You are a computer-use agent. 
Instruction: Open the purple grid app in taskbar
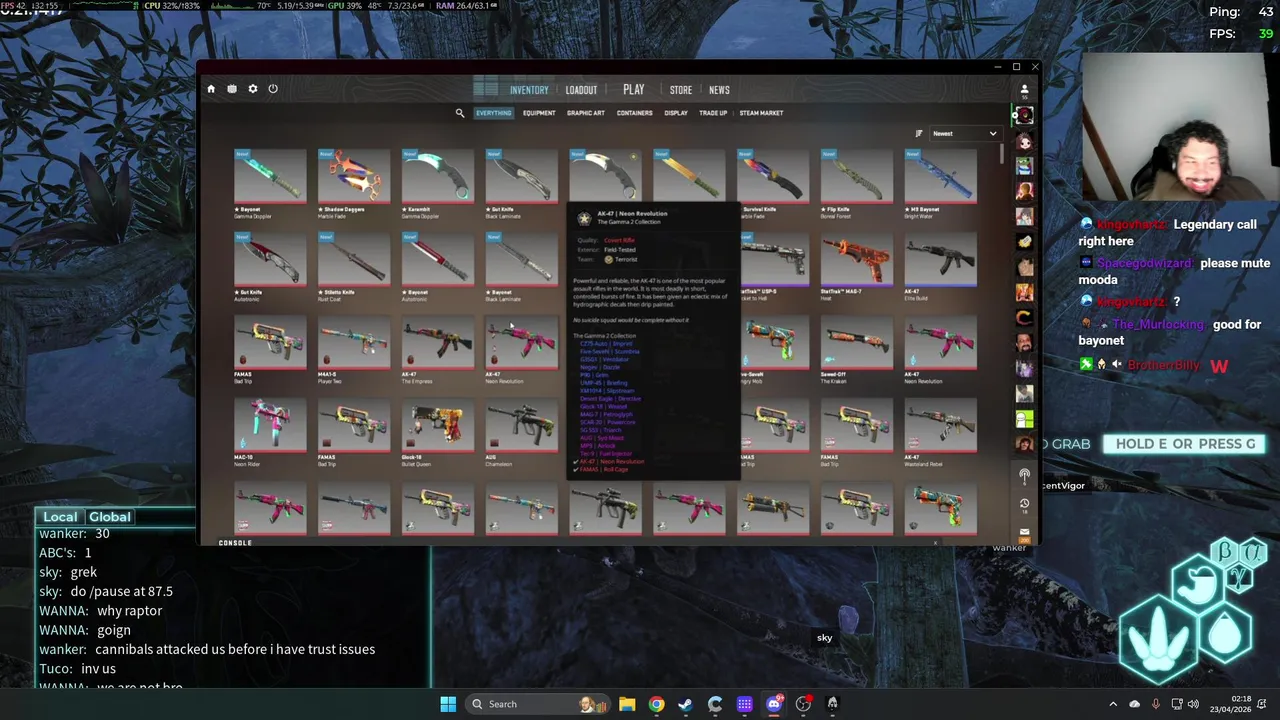pyautogui.click(x=745, y=704)
